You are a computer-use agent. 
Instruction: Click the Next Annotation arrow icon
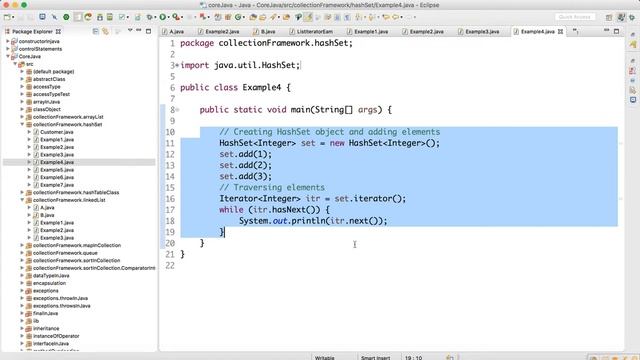pos(358,17)
